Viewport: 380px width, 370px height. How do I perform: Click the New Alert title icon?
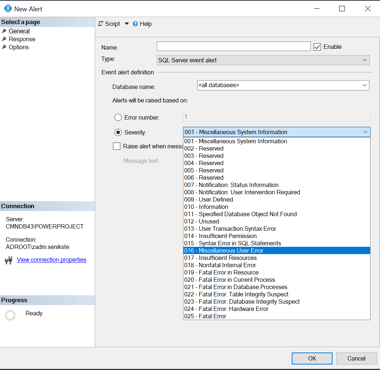(x=8, y=9)
